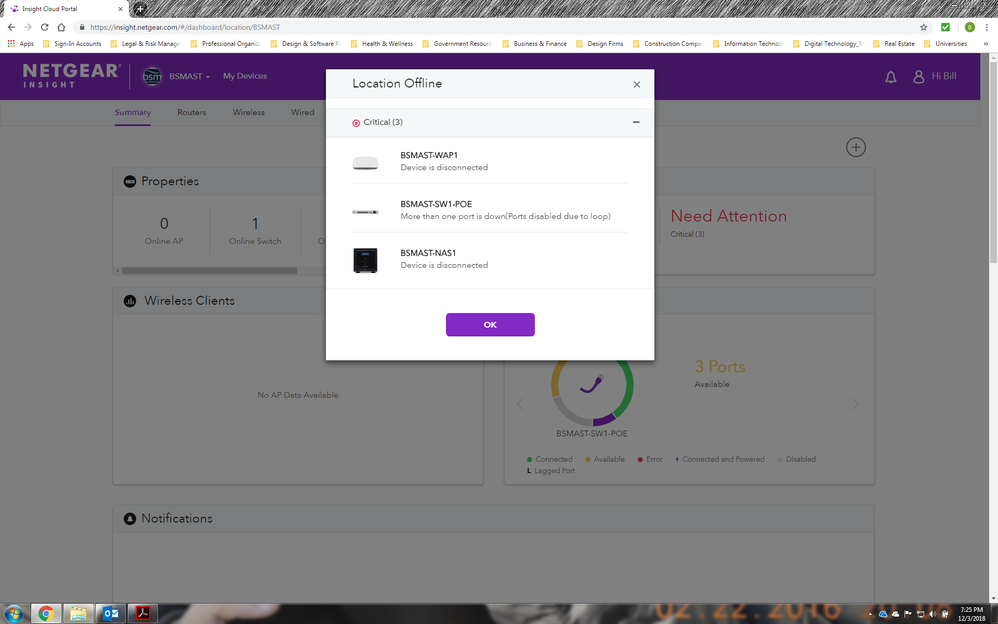Go to next switch chart
This screenshot has height=624, width=998.
click(x=855, y=404)
